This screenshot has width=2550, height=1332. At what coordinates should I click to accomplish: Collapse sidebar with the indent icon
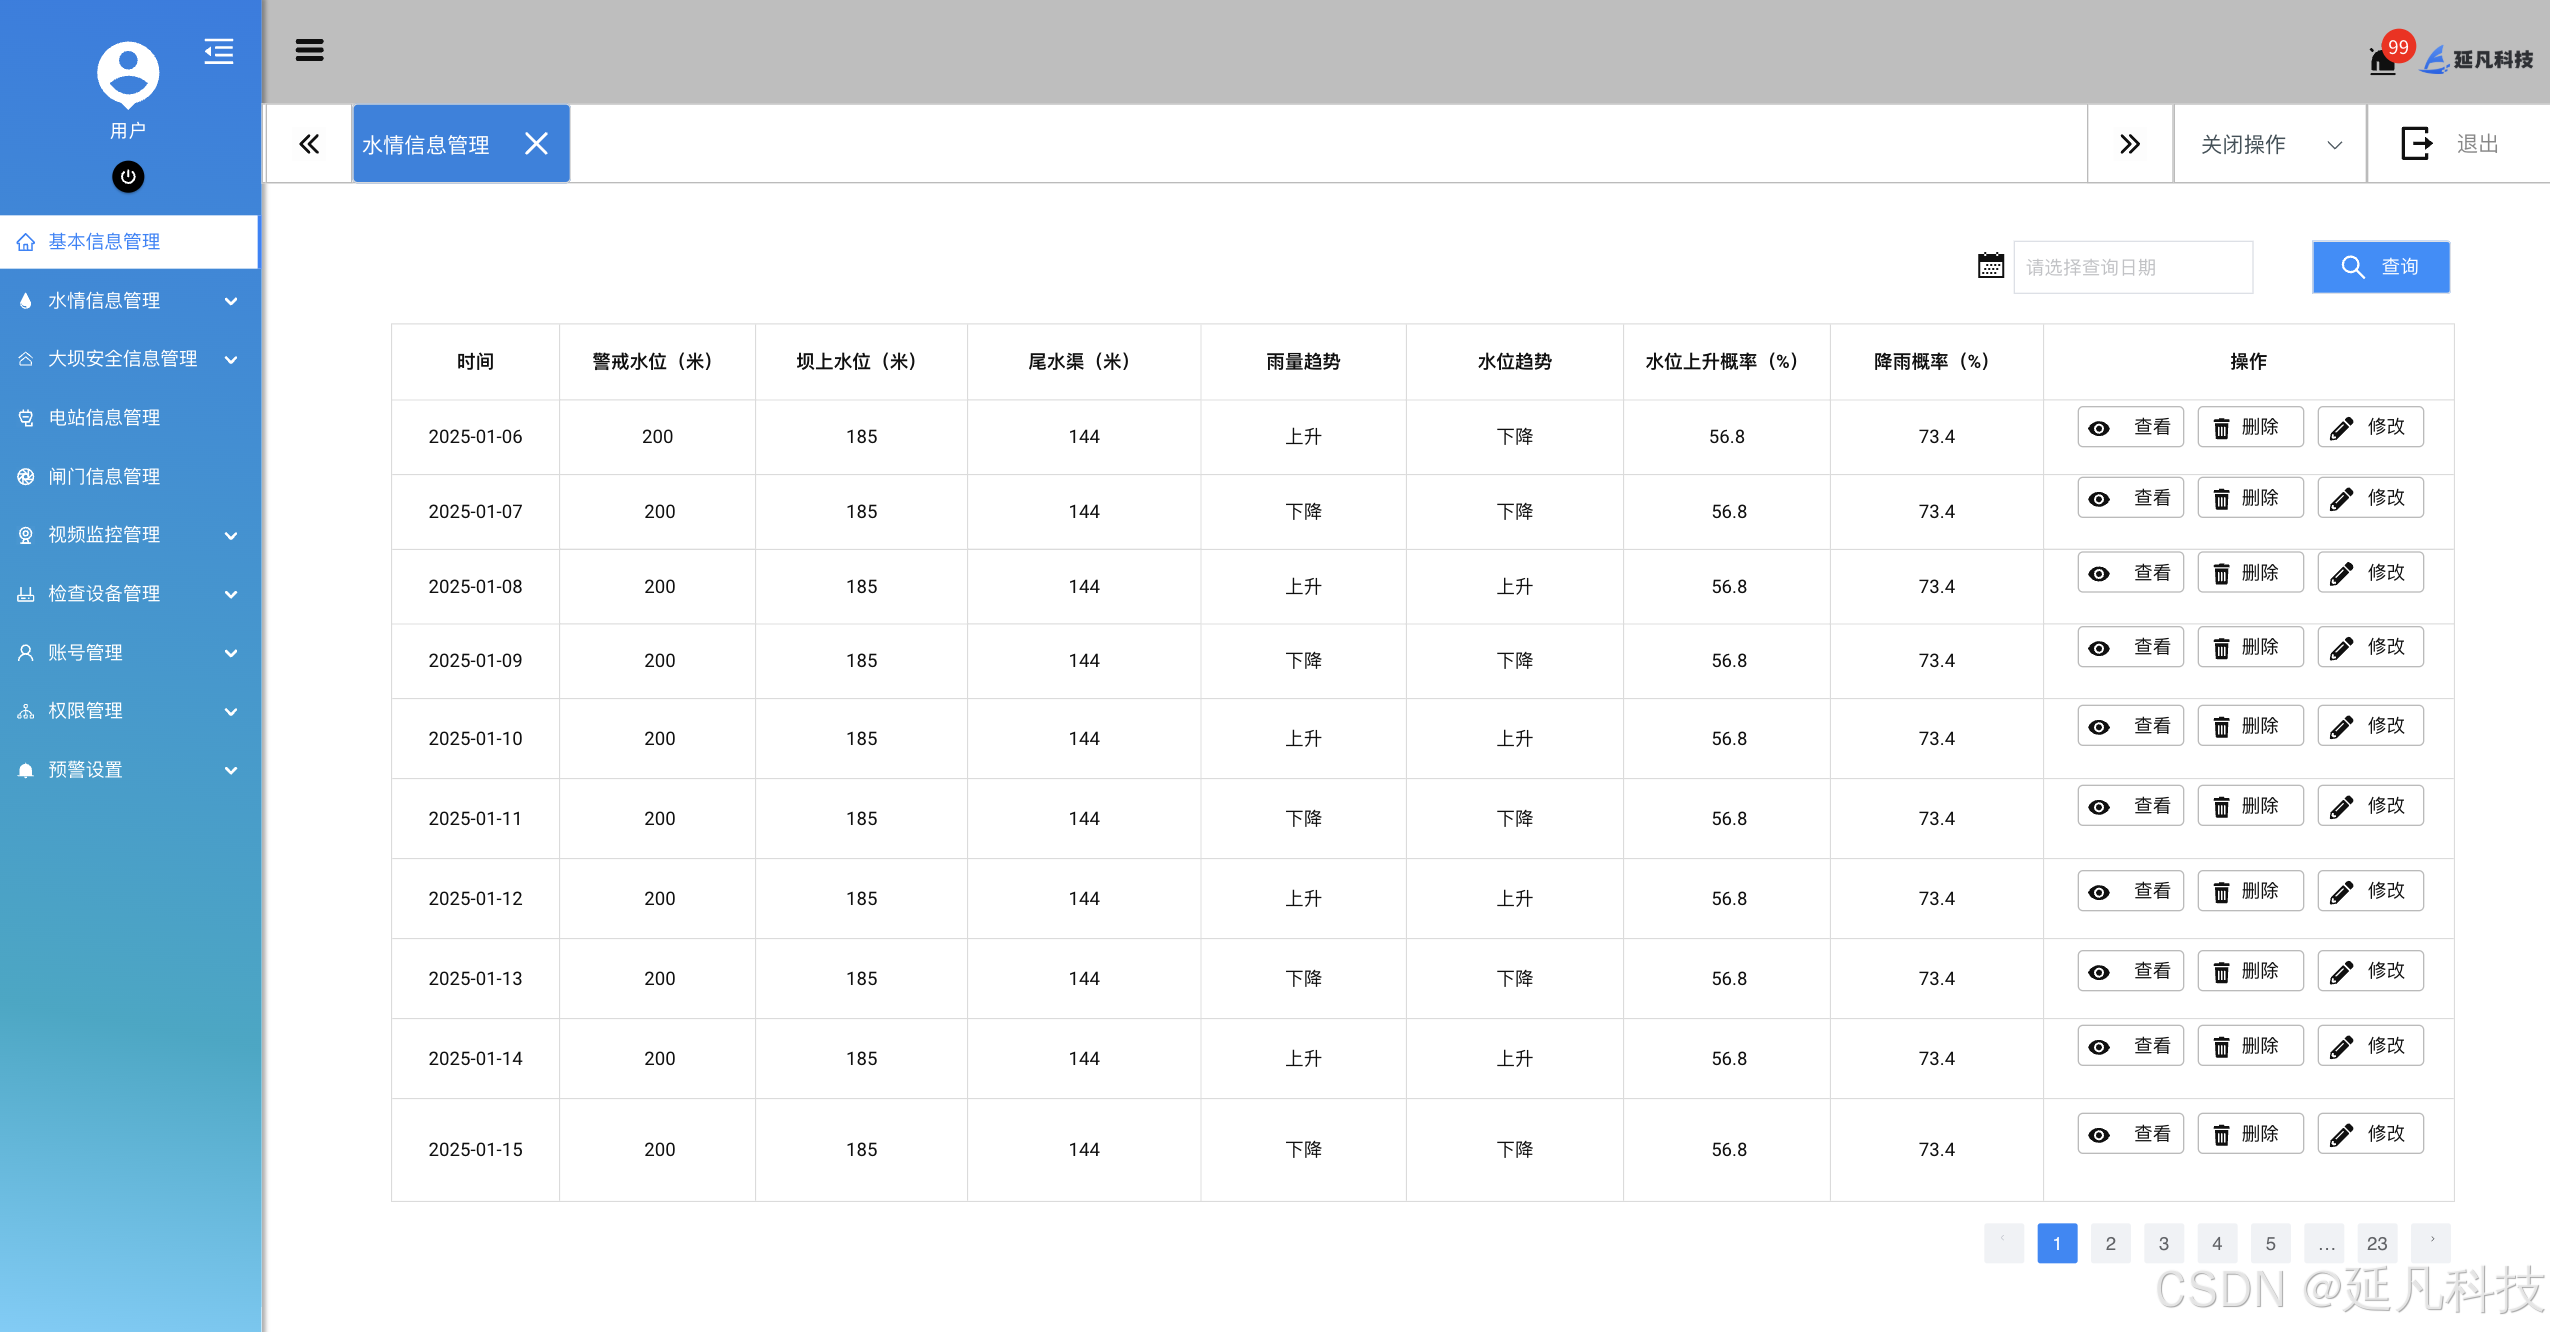(x=219, y=51)
